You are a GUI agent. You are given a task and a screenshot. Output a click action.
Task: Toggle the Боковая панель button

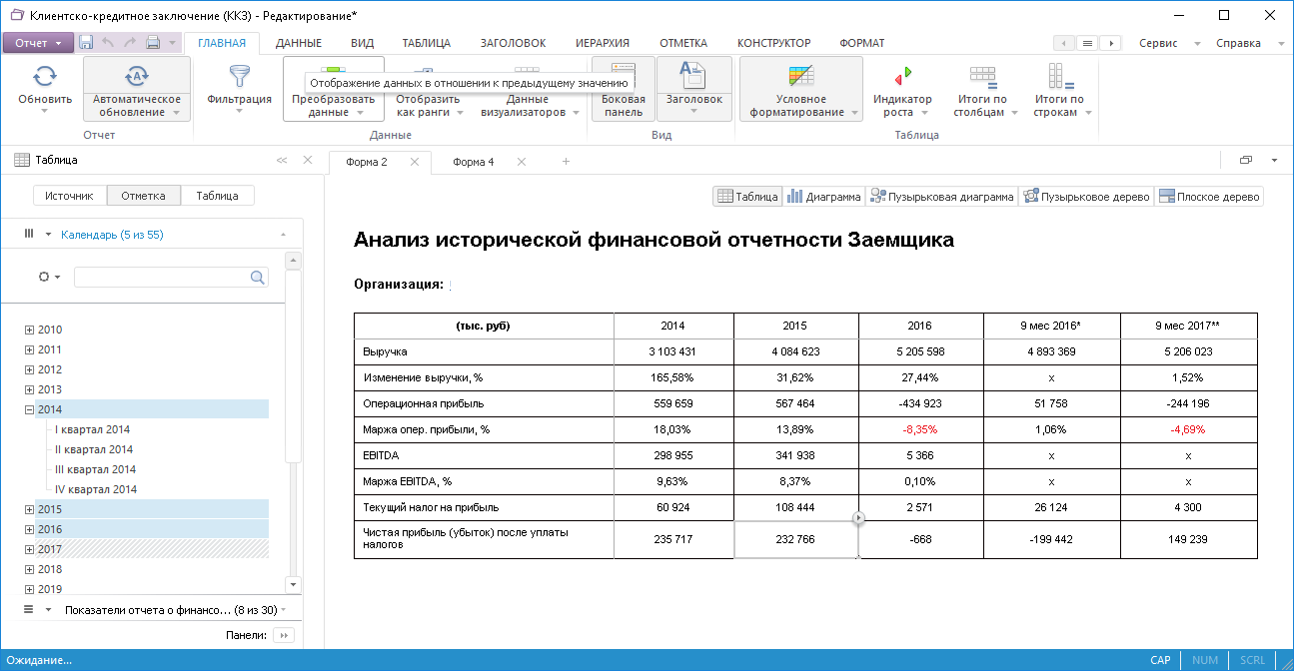[623, 88]
